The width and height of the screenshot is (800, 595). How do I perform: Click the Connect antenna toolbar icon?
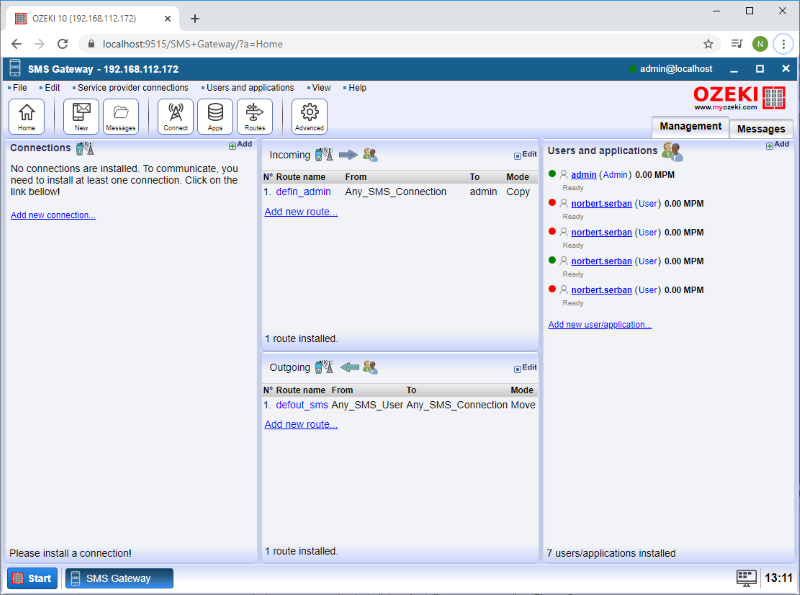pos(176,116)
